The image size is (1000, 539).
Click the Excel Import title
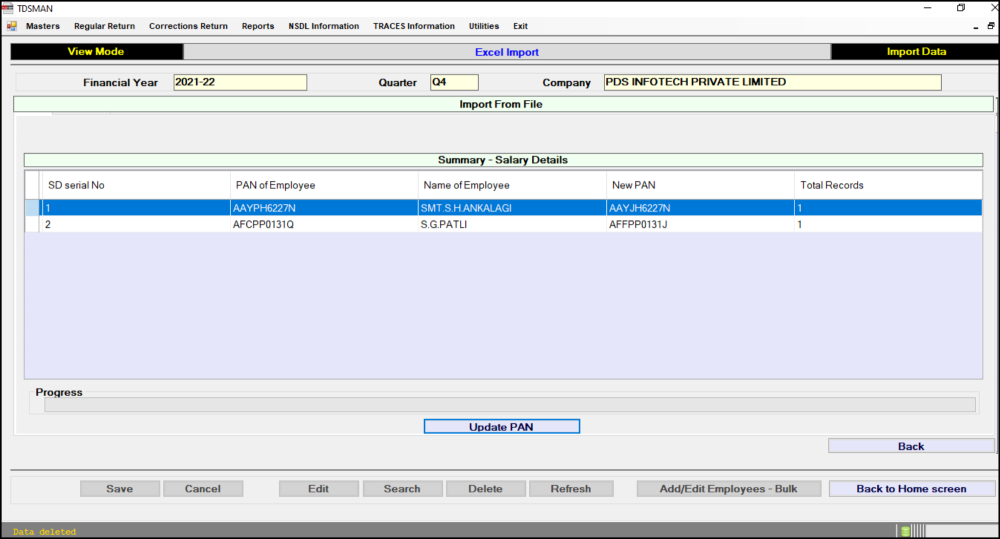507,52
